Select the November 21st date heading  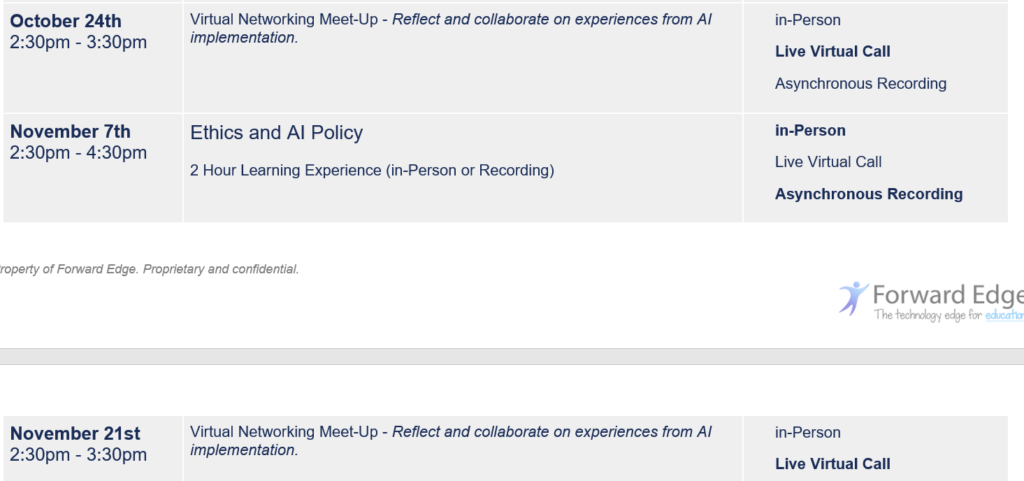75,434
